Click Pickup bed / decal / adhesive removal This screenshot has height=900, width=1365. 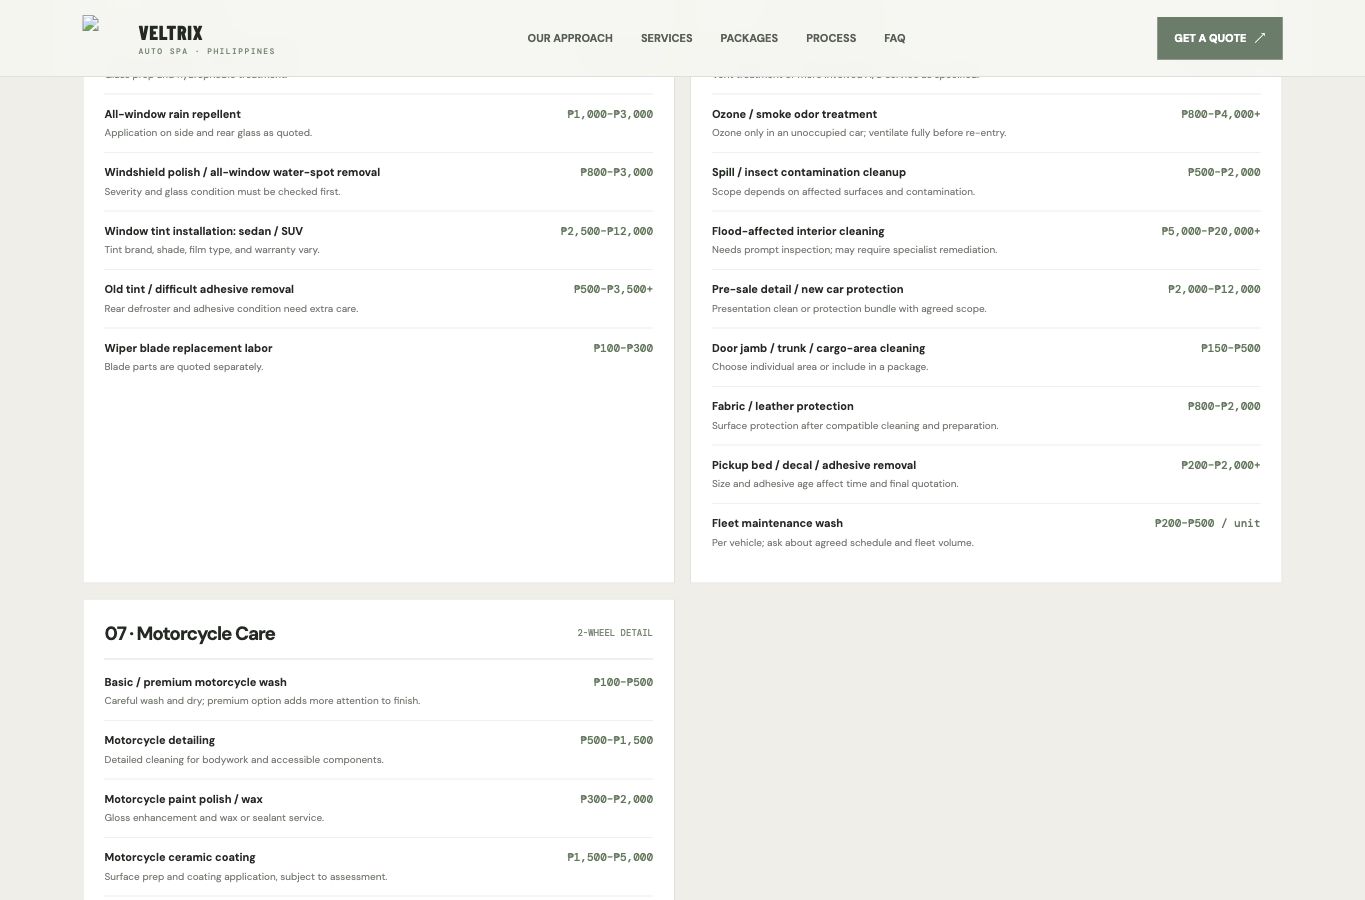coord(814,465)
